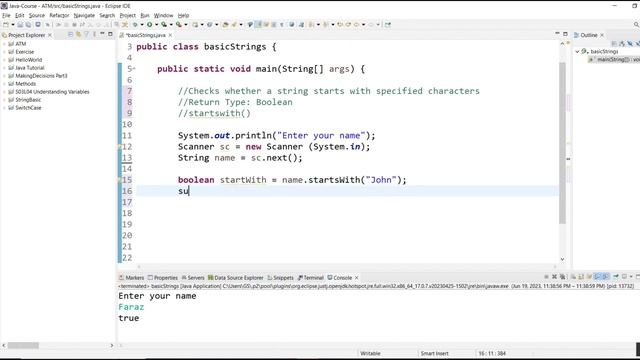The image size is (640, 360).
Task: Click editor scroll-down arrow
Action: [562, 259]
